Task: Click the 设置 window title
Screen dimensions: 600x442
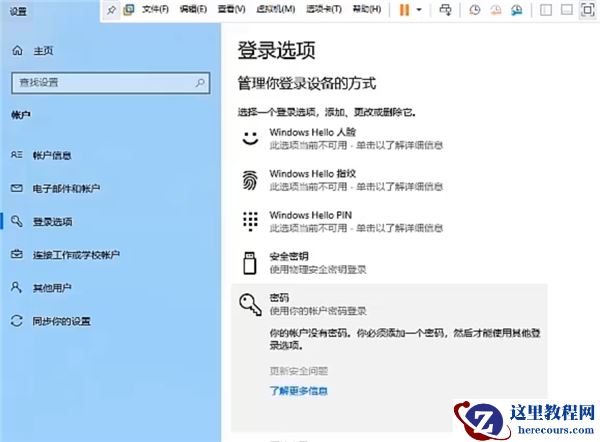Action: (18, 11)
